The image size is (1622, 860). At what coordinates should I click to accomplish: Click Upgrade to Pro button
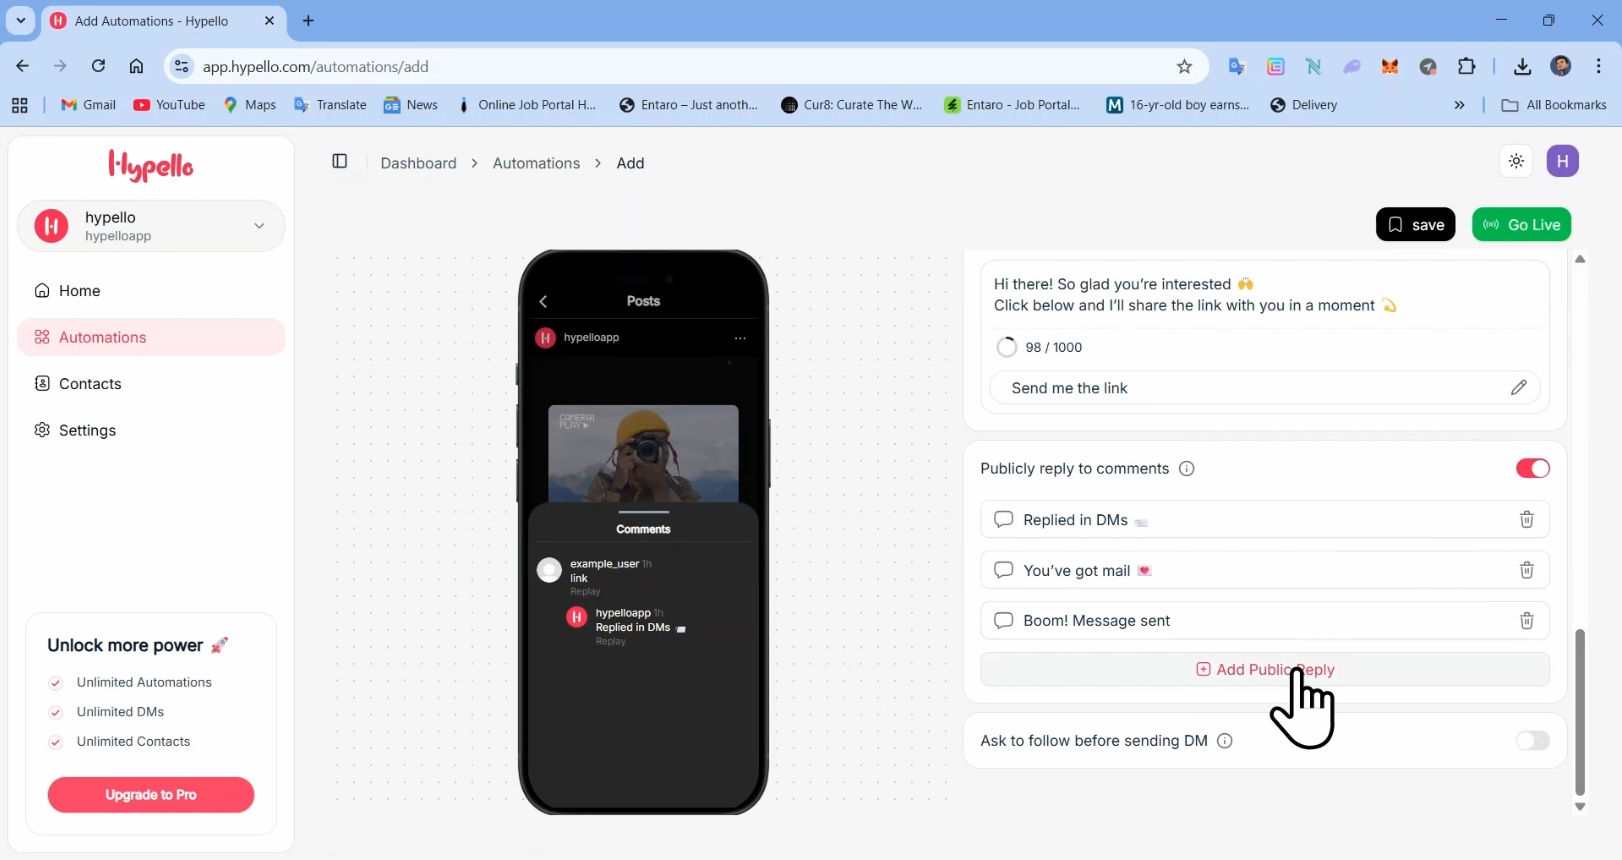pyautogui.click(x=151, y=795)
